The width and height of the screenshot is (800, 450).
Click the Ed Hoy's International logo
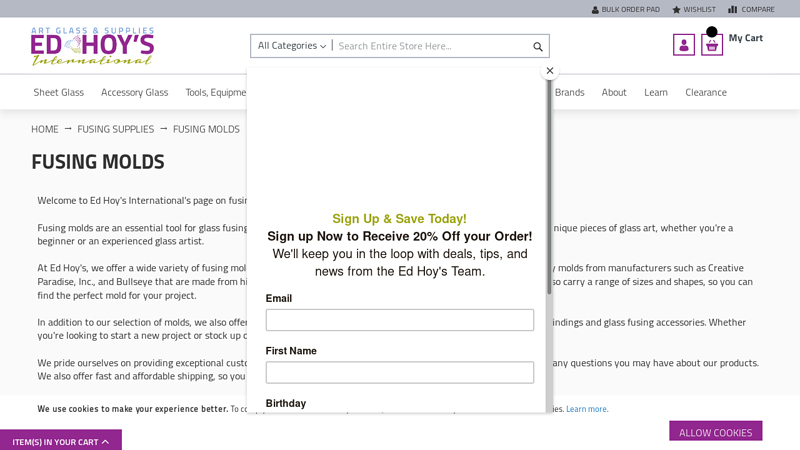(92, 46)
